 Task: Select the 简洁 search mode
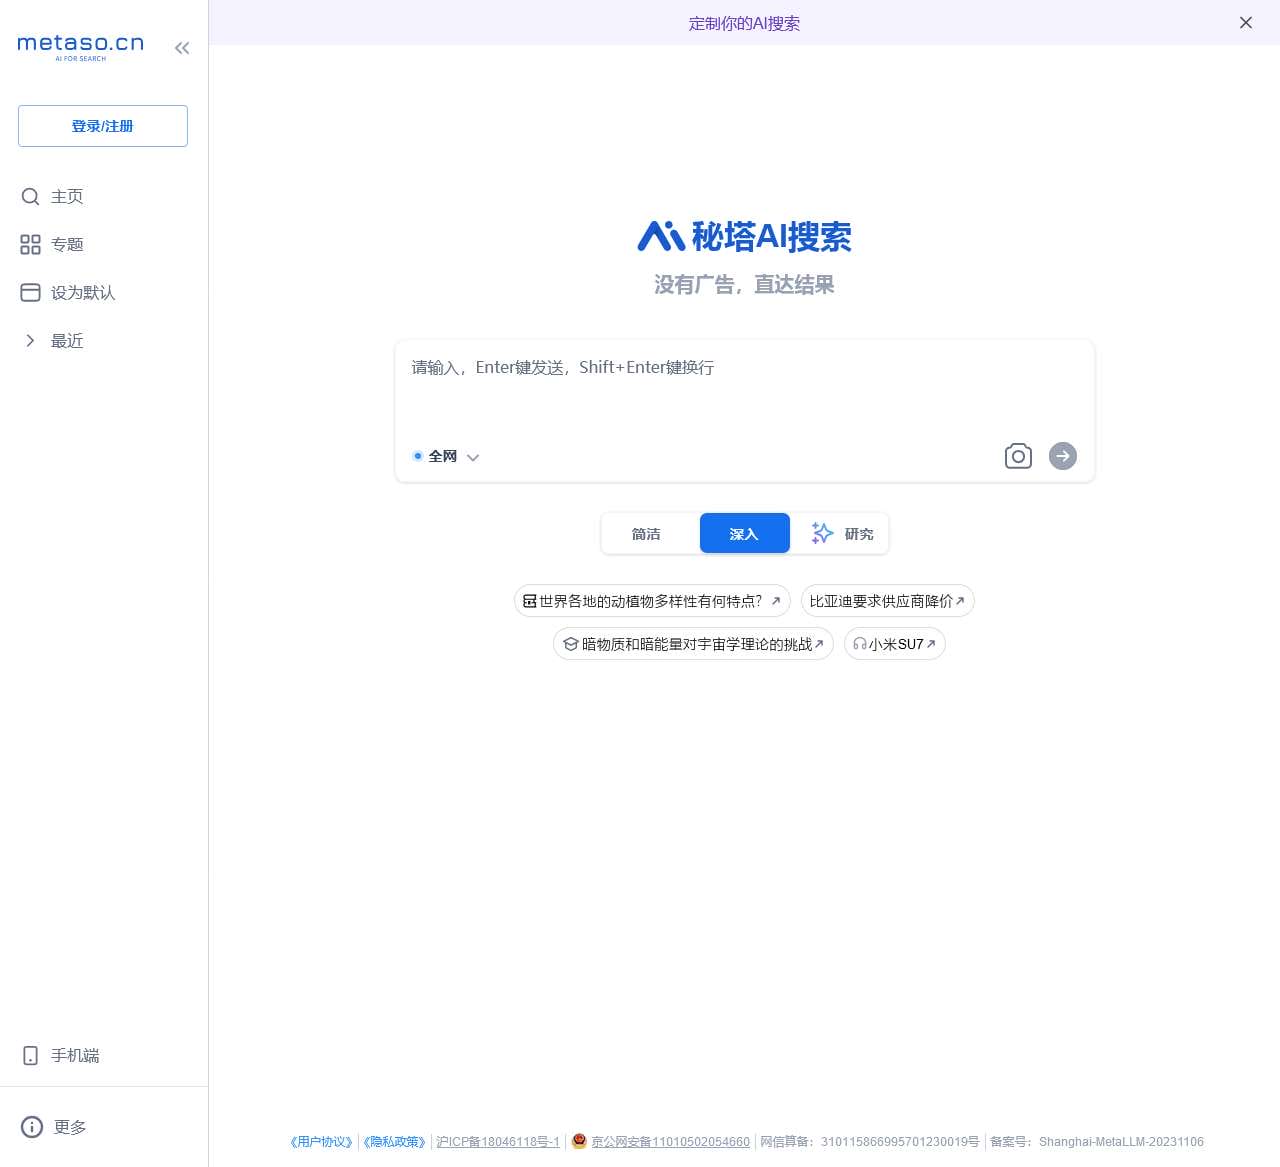[646, 533]
